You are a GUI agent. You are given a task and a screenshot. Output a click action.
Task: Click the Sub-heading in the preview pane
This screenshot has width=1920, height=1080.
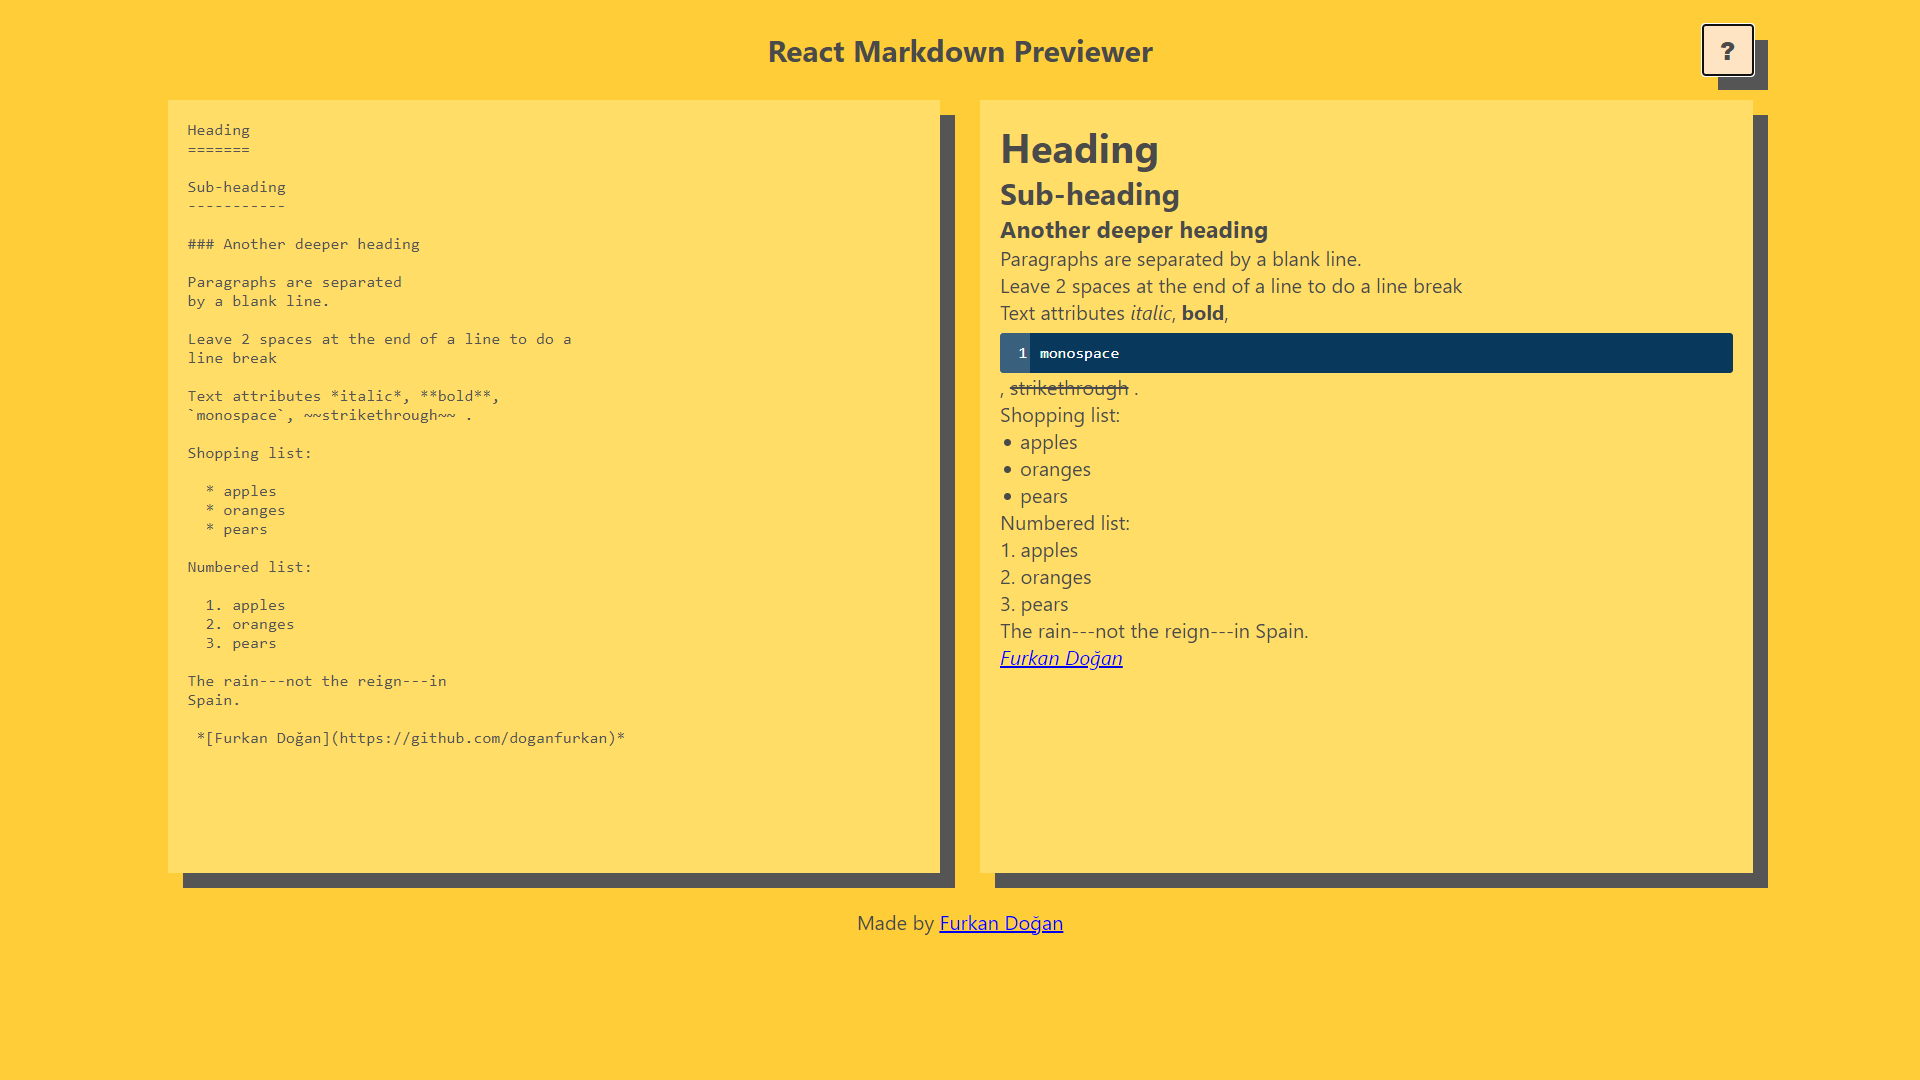point(1089,195)
